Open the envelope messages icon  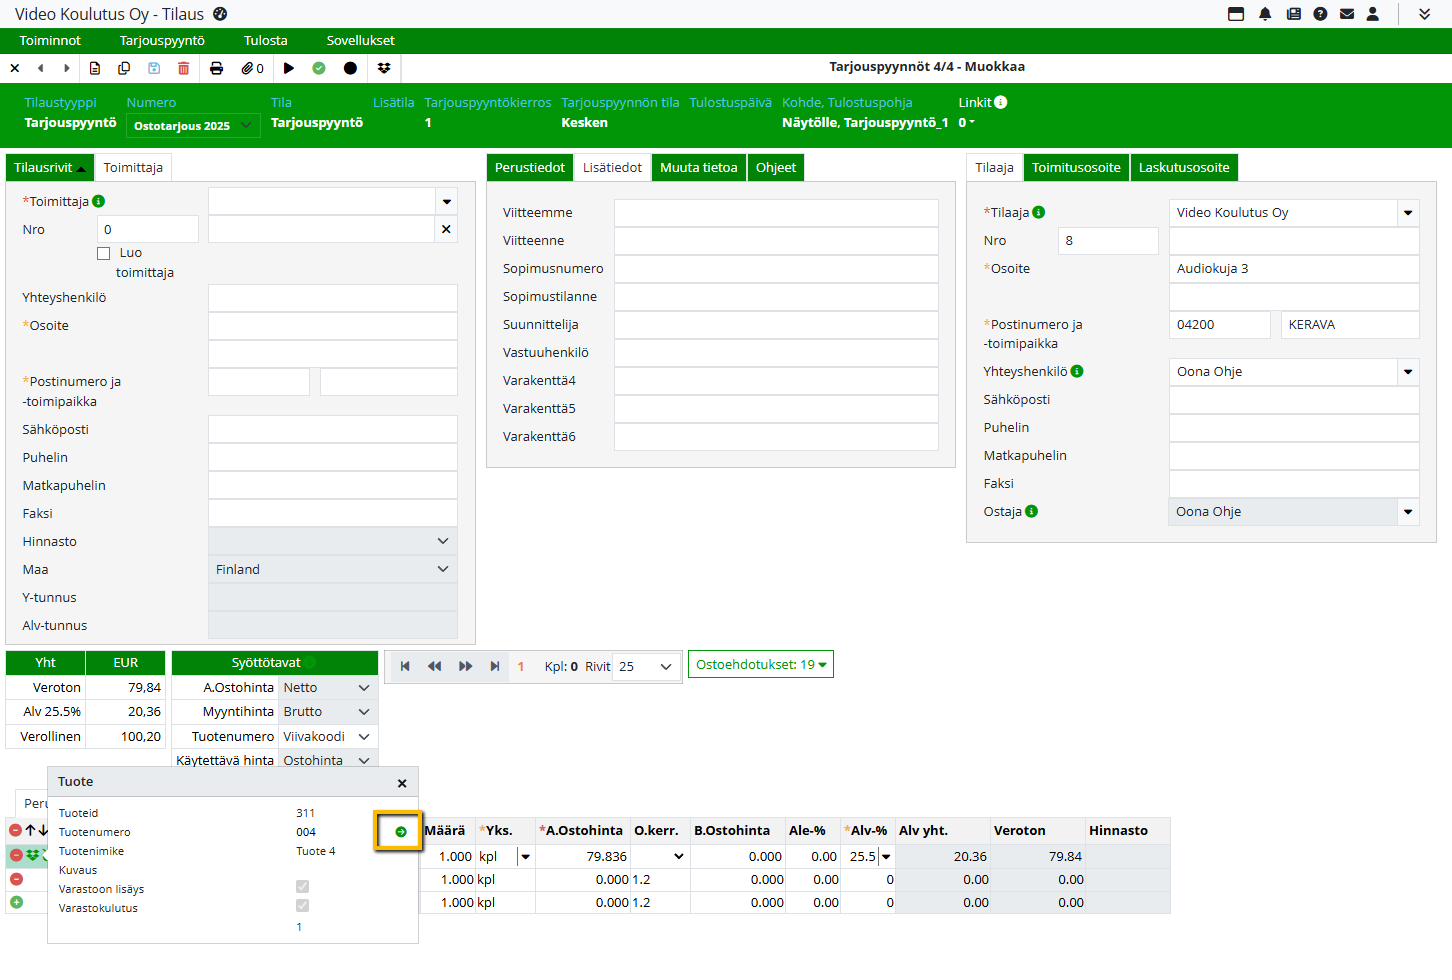point(1347,14)
